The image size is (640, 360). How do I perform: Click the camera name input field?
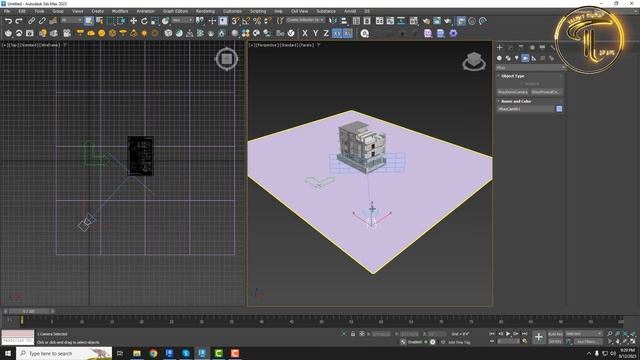tap(526, 109)
